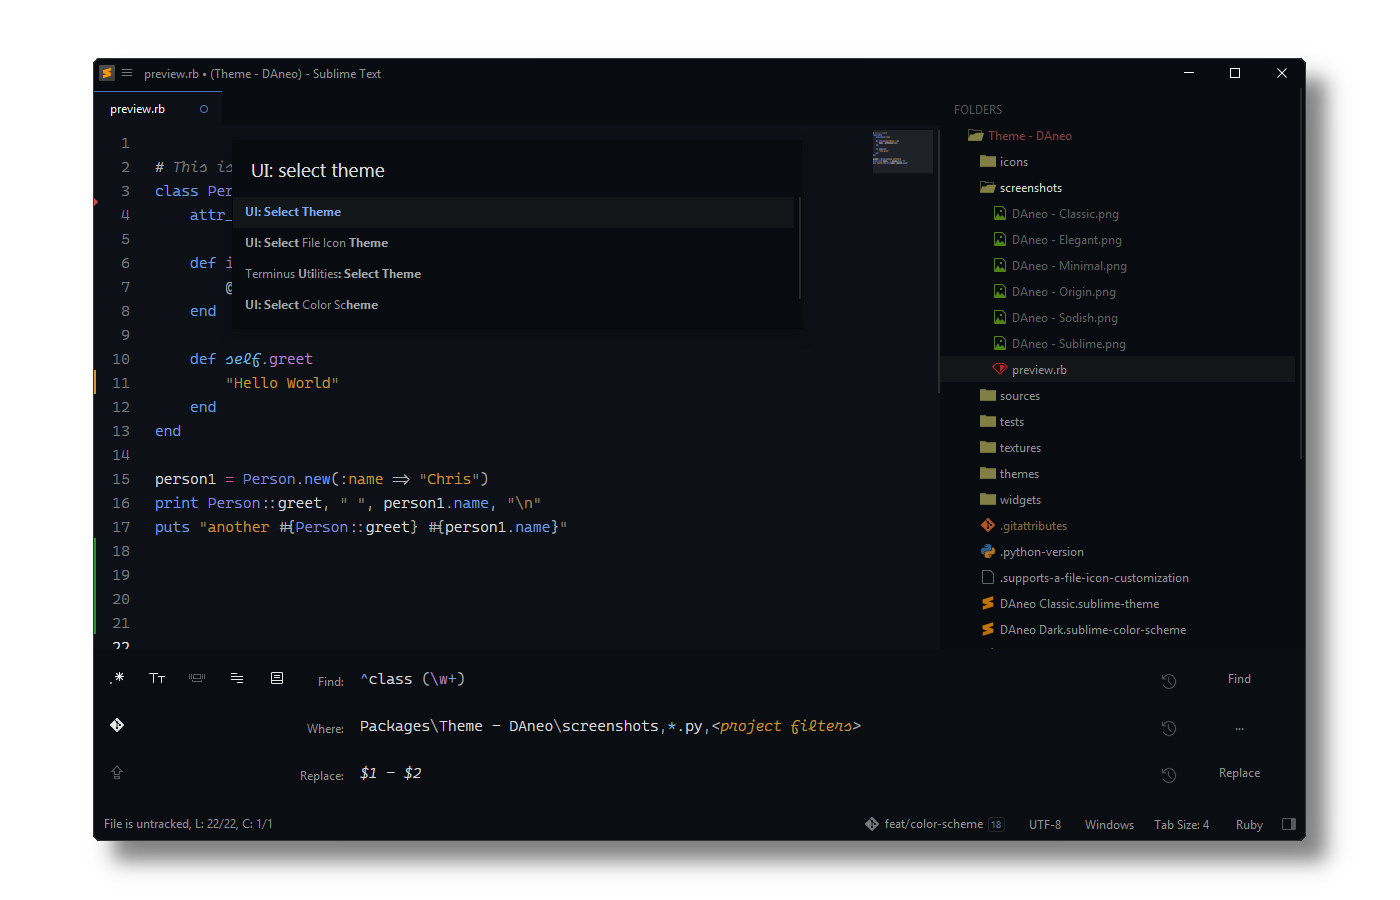Image resolution: width=1400 pixels, height=900 pixels.
Task: Open the Ruby syntax selector
Action: coord(1249,825)
